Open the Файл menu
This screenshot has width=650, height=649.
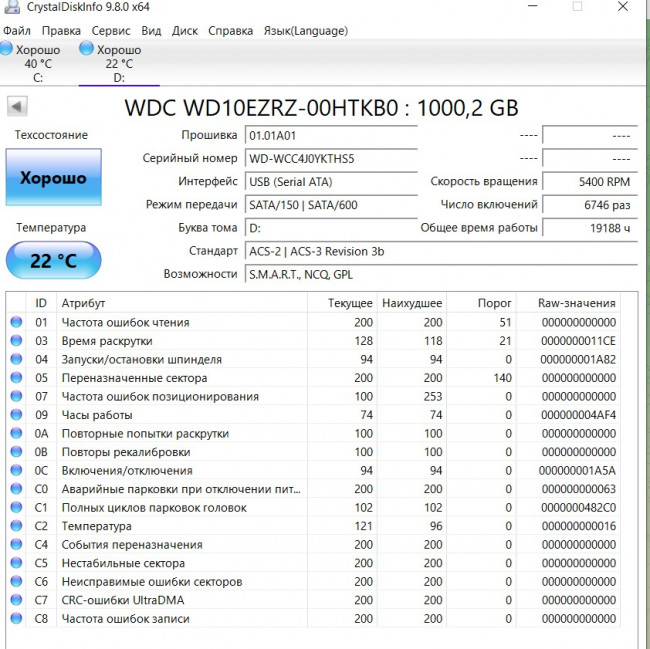pos(17,31)
